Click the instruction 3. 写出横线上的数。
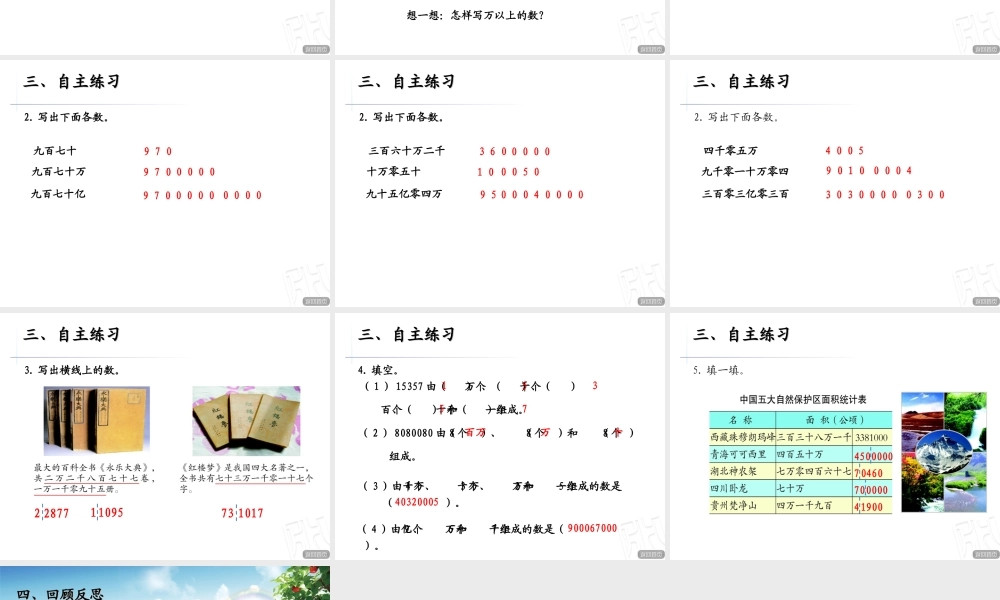 click(72, 370)
